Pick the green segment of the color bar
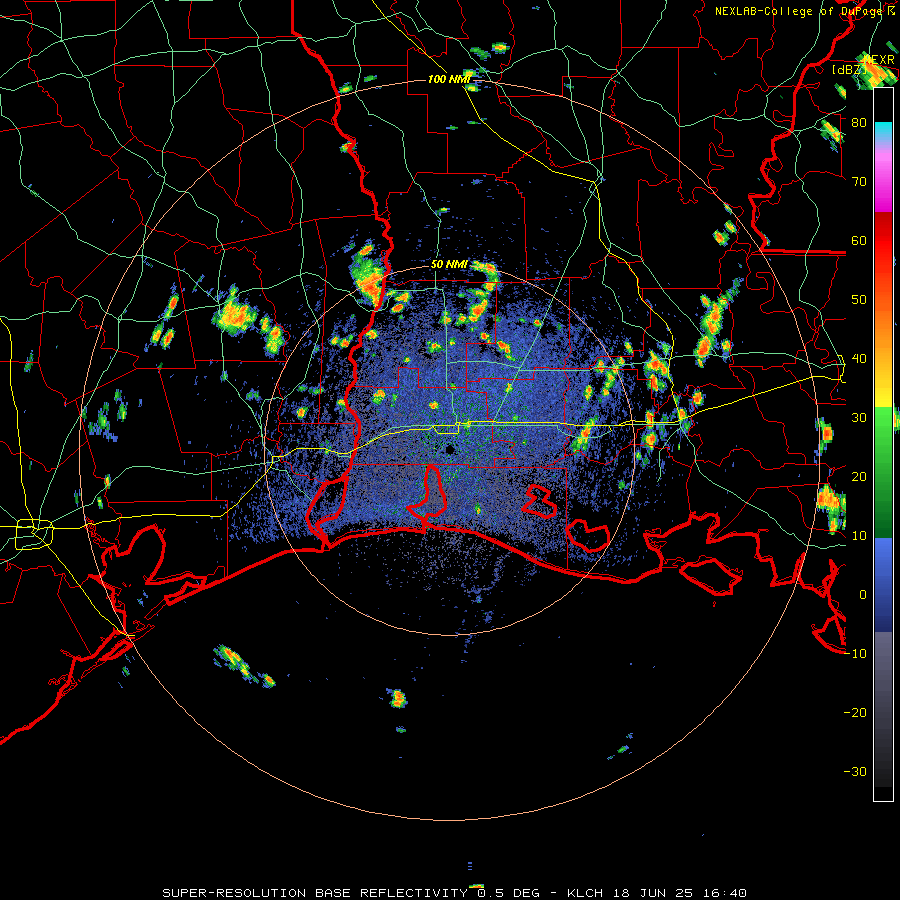 click(x=883, y=471)
